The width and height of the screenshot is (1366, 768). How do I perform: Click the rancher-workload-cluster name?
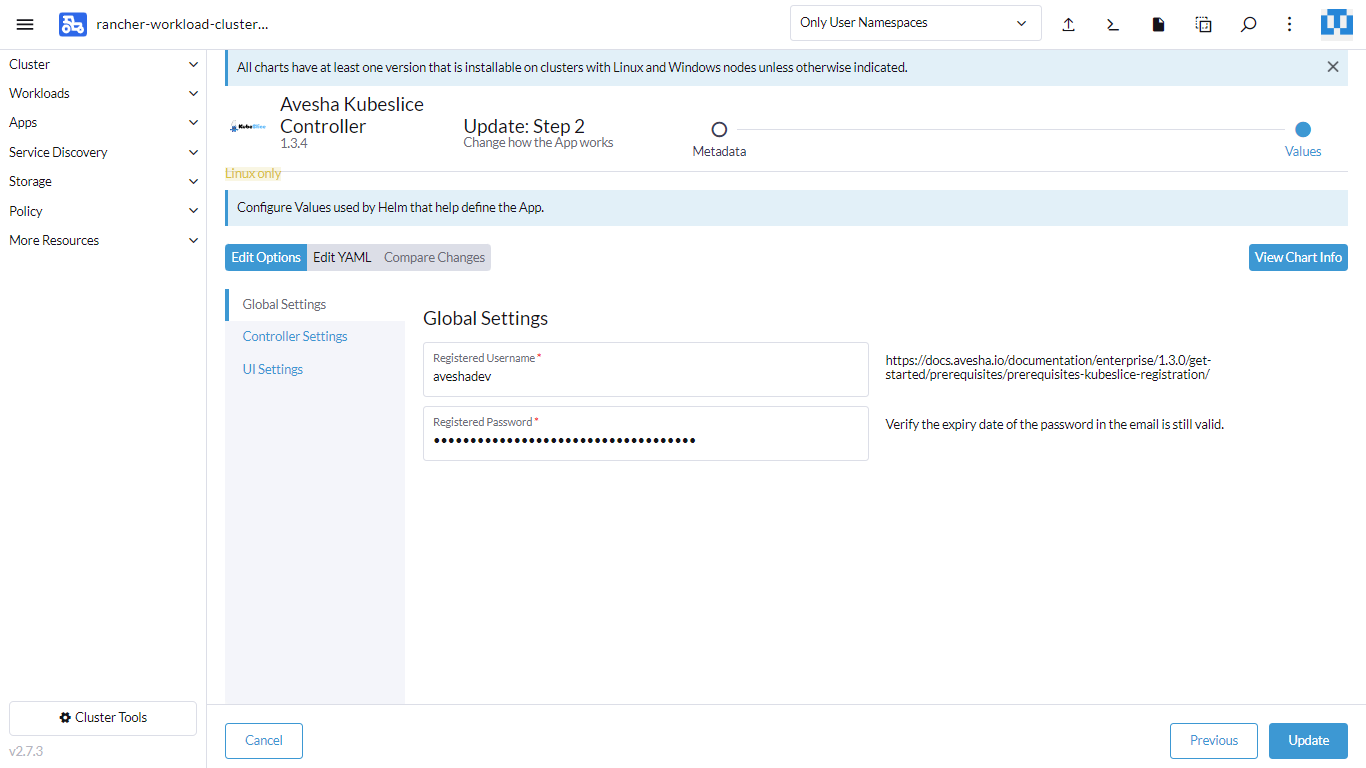(x=182, y=24)
